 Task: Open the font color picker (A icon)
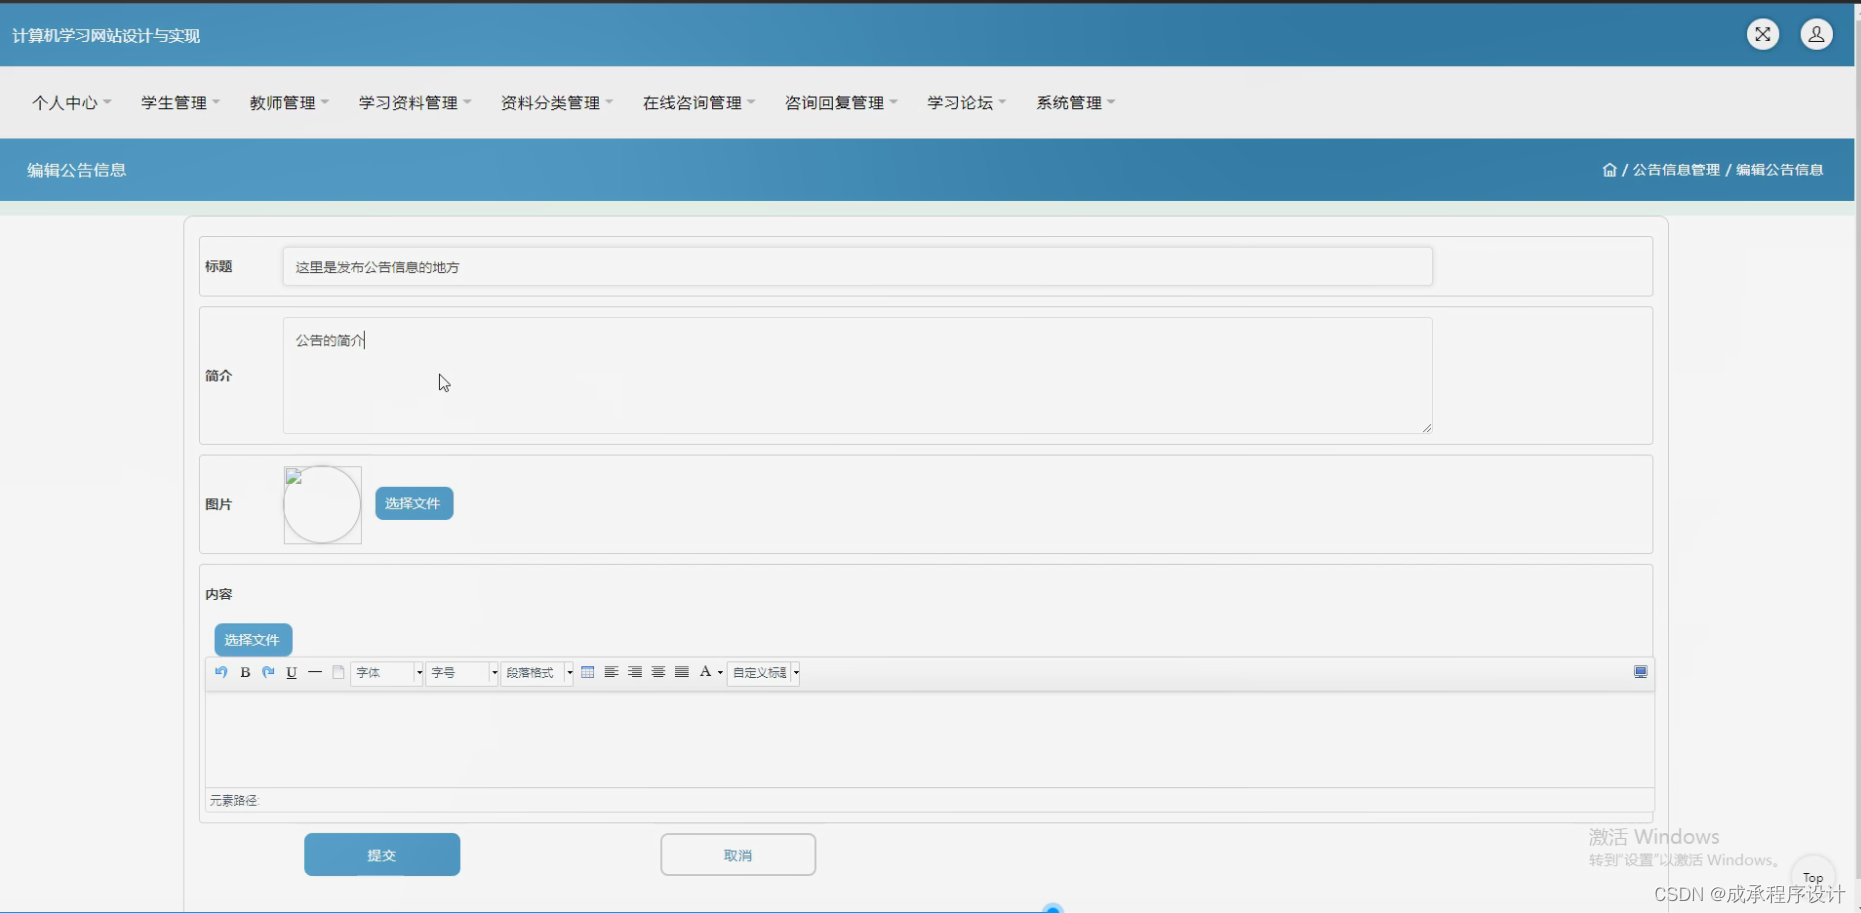tap(706, 672)
